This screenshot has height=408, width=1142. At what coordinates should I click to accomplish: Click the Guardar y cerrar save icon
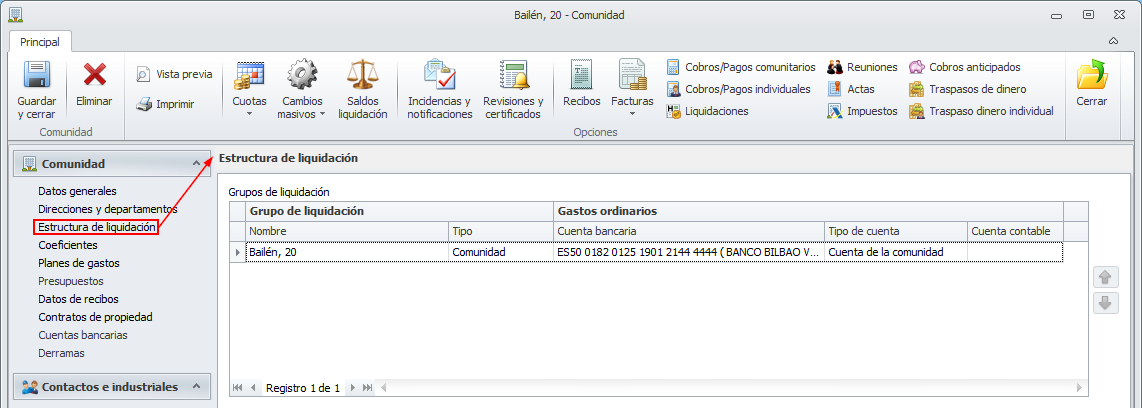coord(37,76)
